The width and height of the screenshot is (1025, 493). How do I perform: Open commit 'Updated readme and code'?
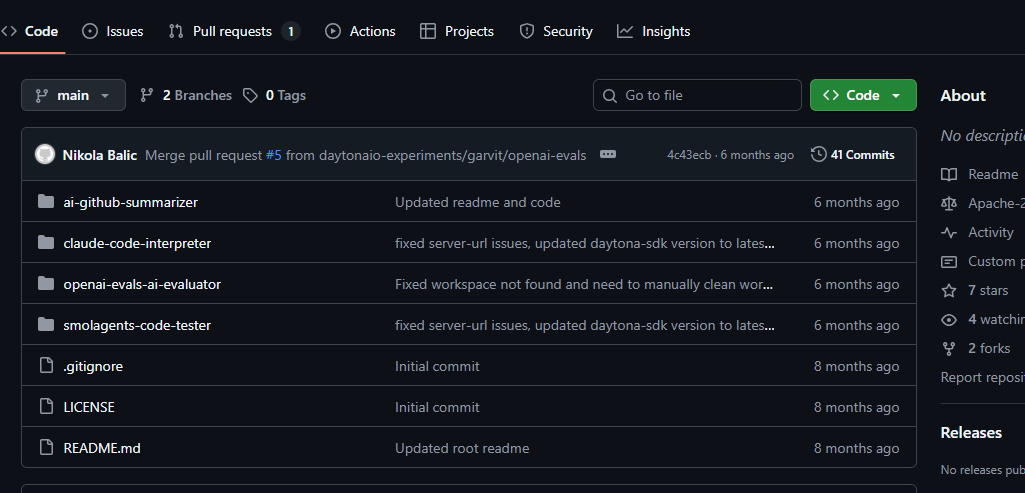477,203
